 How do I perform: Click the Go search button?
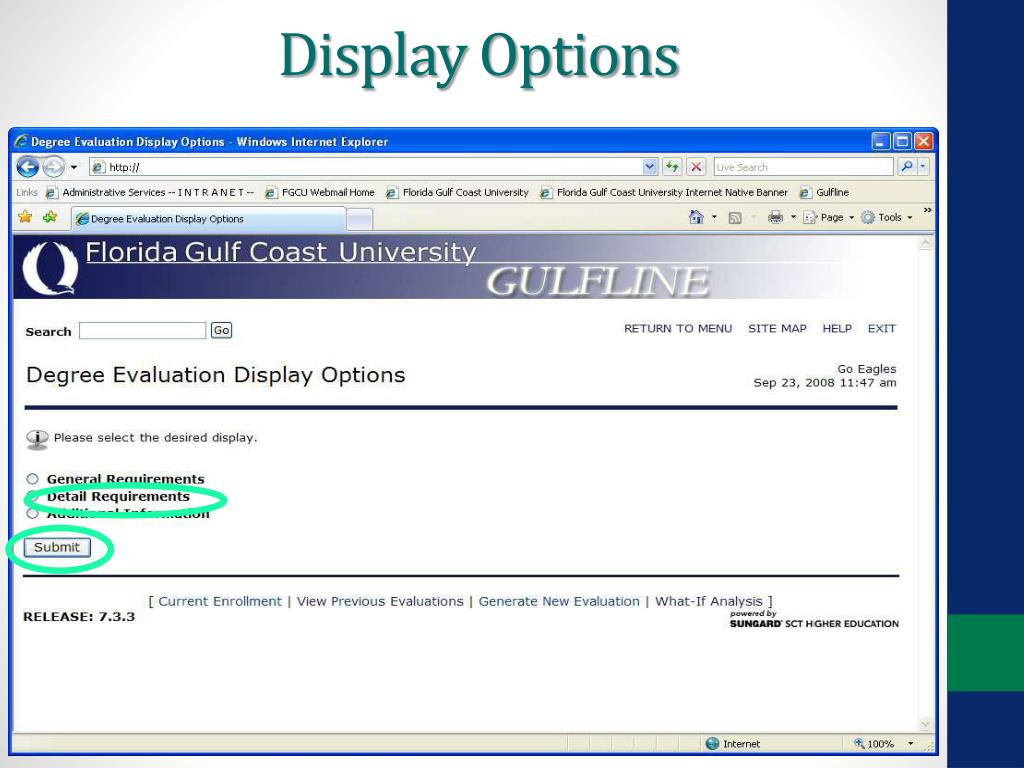click(x=221, y=330)
